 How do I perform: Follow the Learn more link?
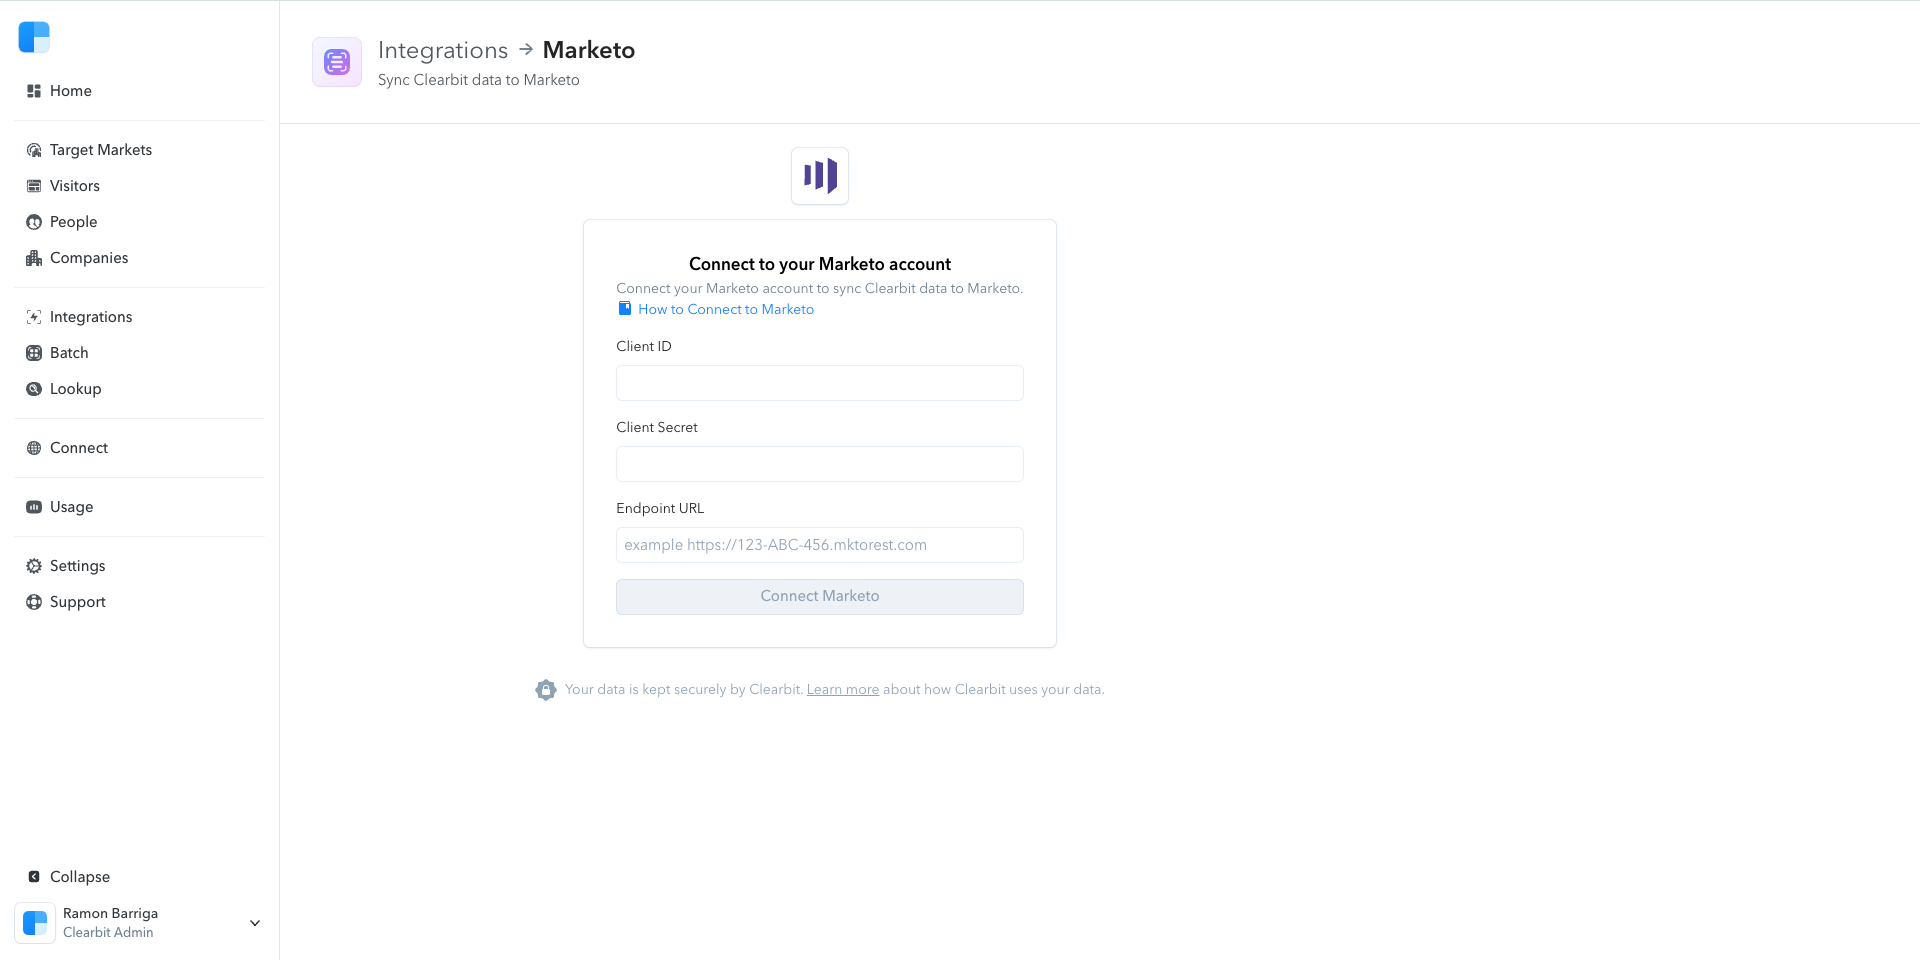pyautogui.click(x=843, y=690)
